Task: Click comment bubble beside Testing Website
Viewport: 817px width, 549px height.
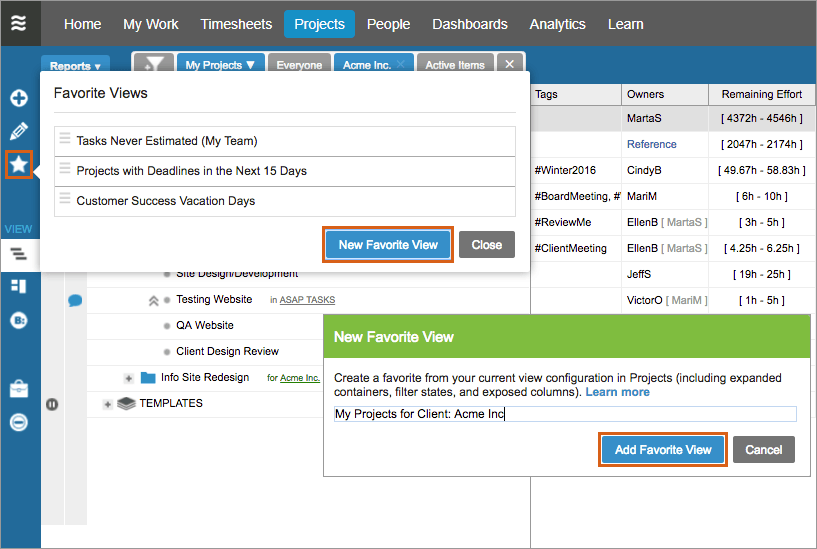Action: coord(75,300)
